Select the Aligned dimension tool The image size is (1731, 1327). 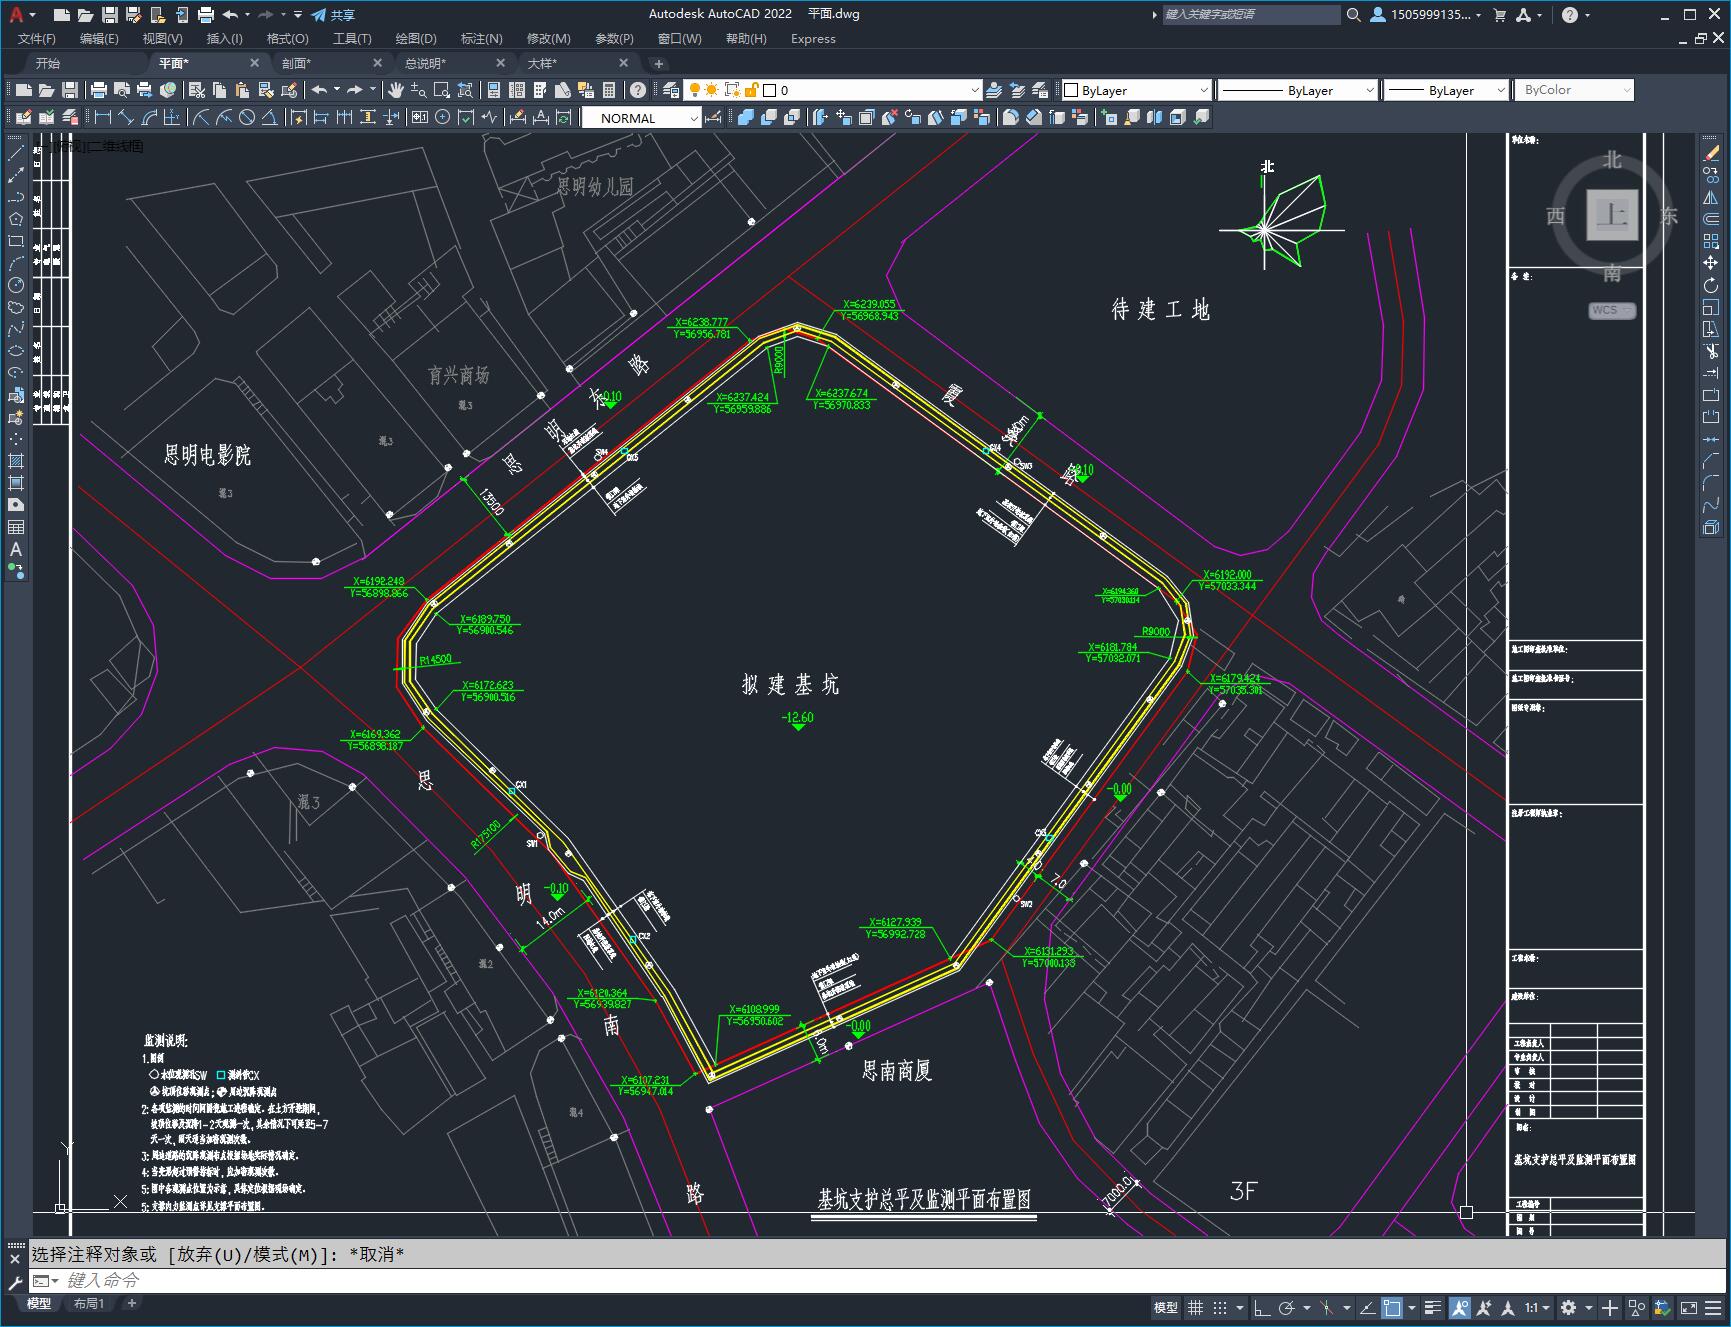(126, 117)
